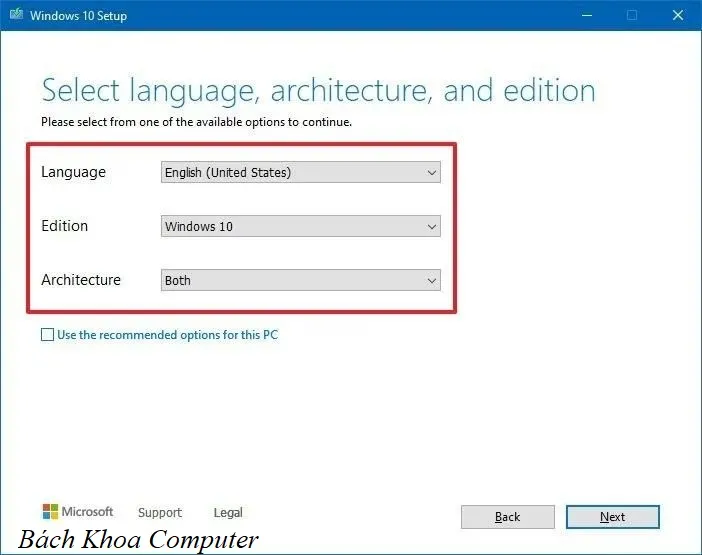The height and width of the screenshot is (555, 702).
Task: Open the Legal link
Action: click(x=228, y=513)
